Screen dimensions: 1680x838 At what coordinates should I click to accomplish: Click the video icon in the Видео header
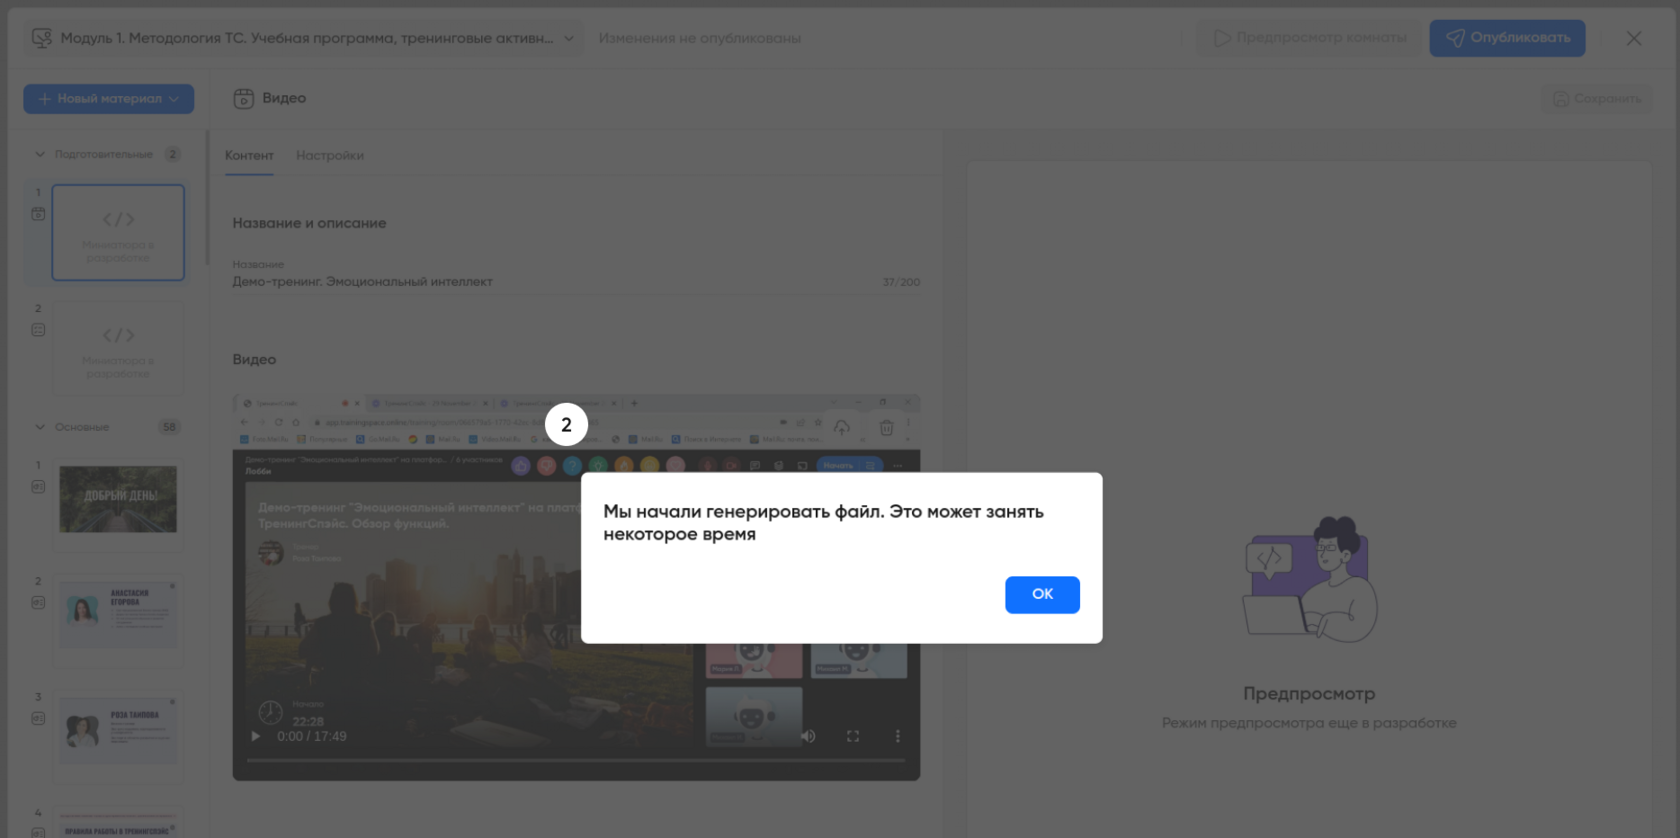pos(243,98)
